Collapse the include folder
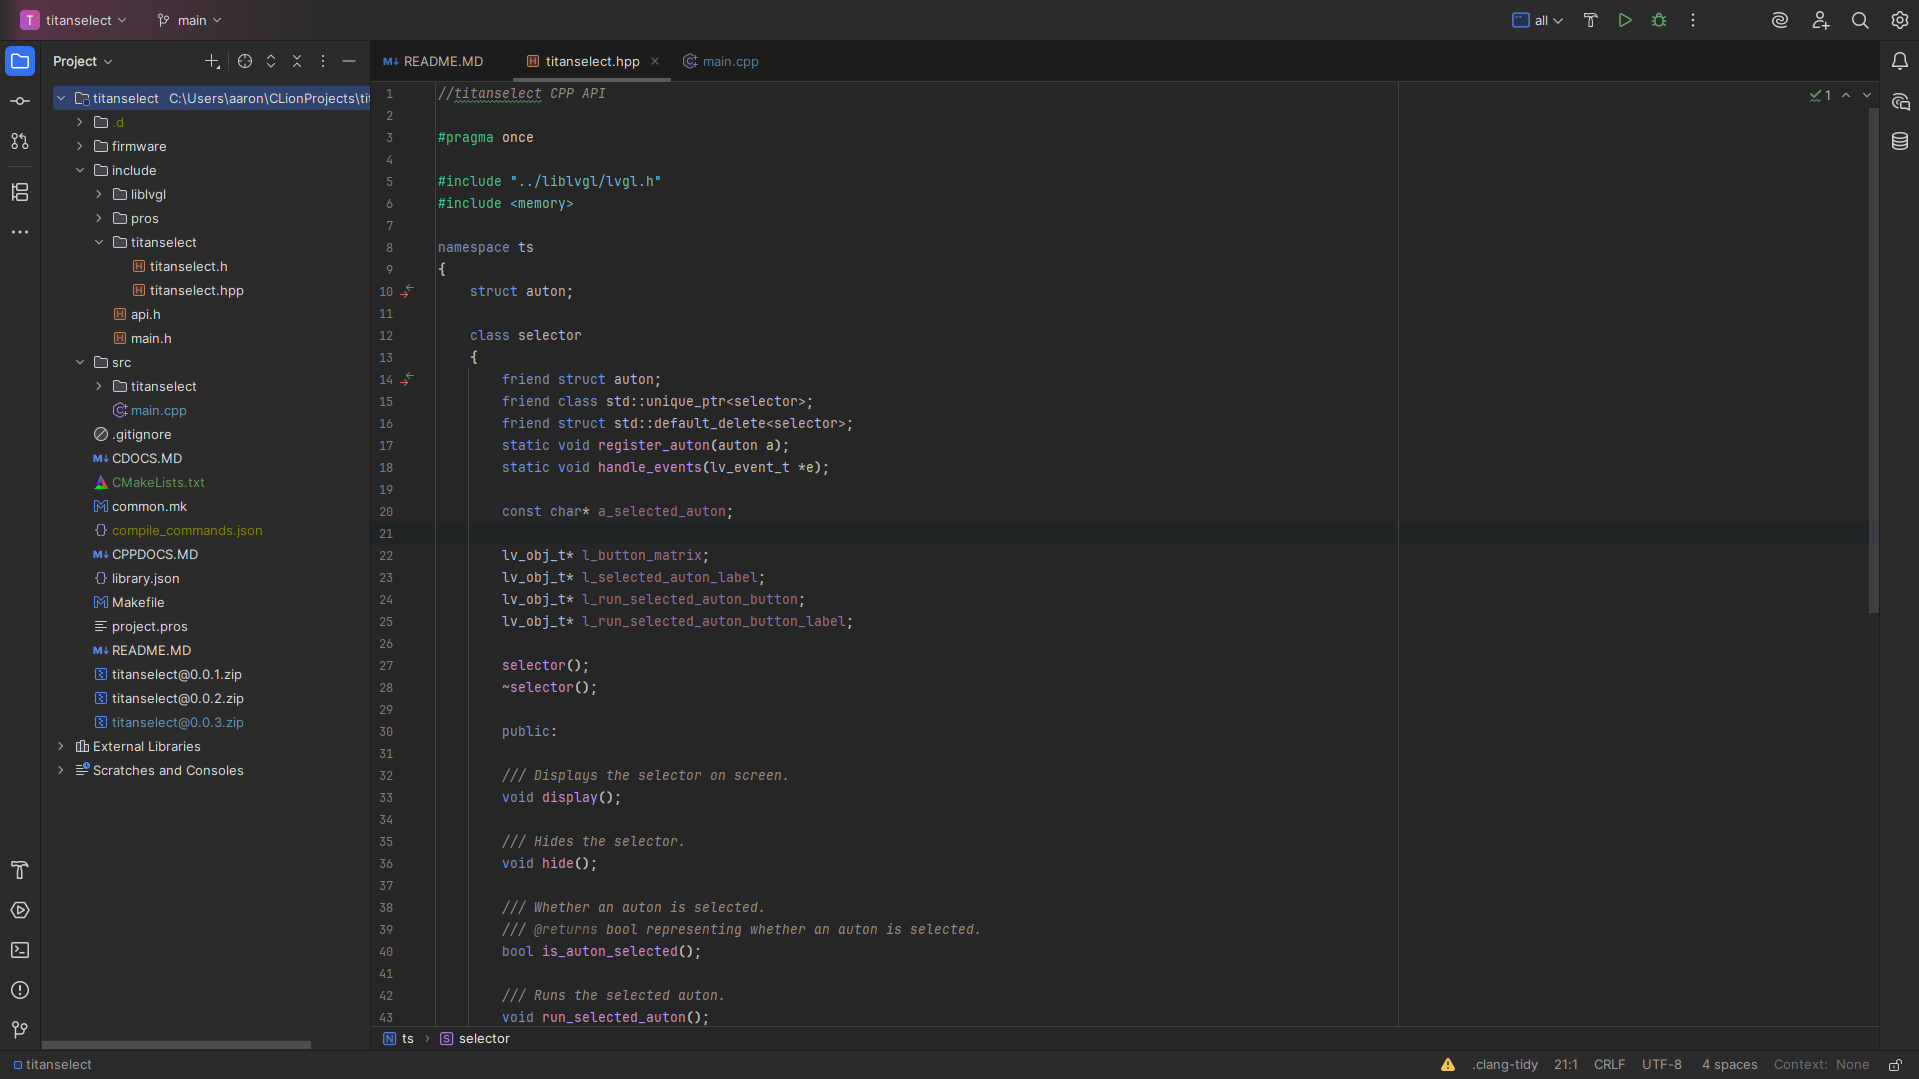This screenshot has width=1919, height=1079. [80, 170]
